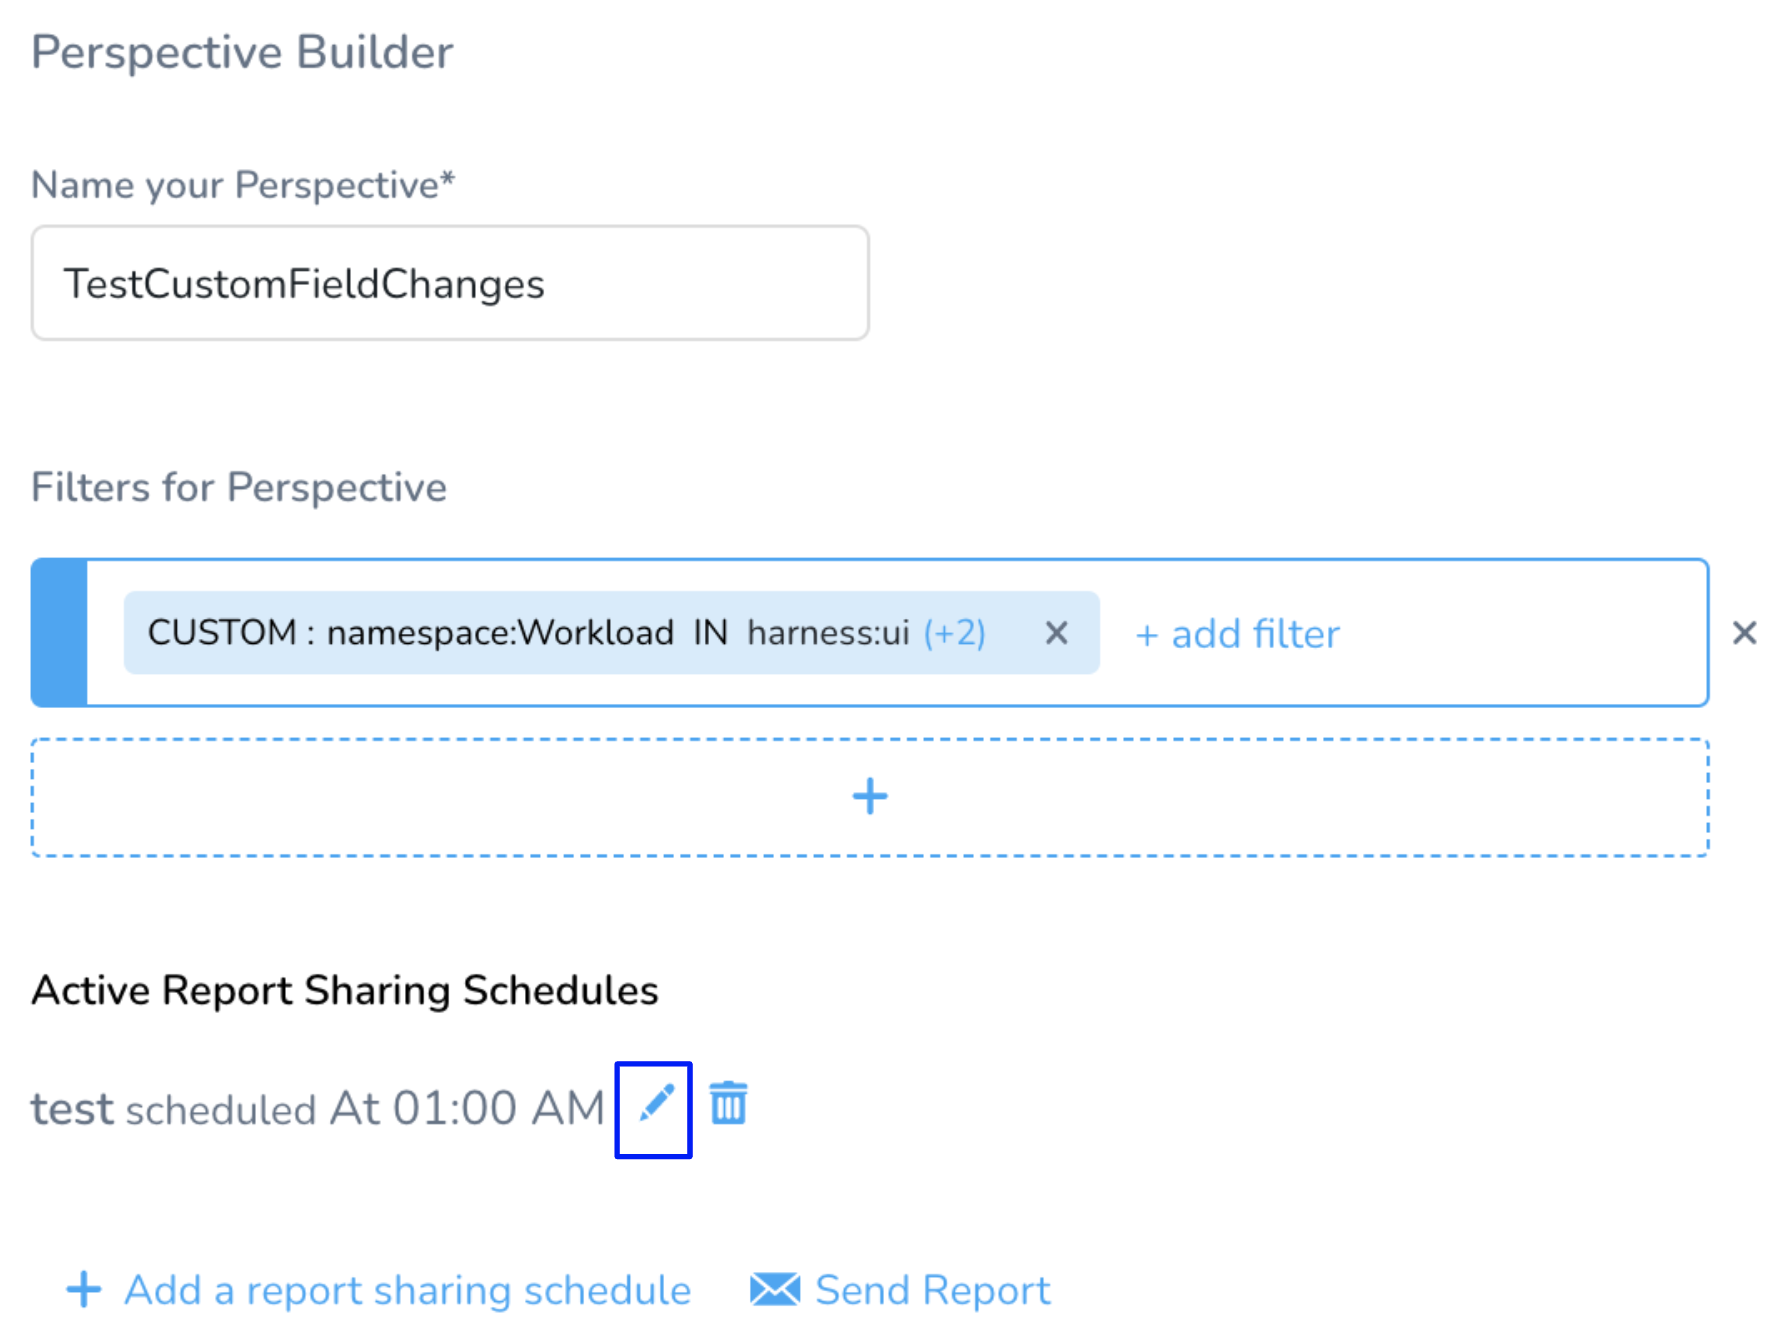
Task: Delete the test schedule using trash icon
Action: coord(728,1103)
